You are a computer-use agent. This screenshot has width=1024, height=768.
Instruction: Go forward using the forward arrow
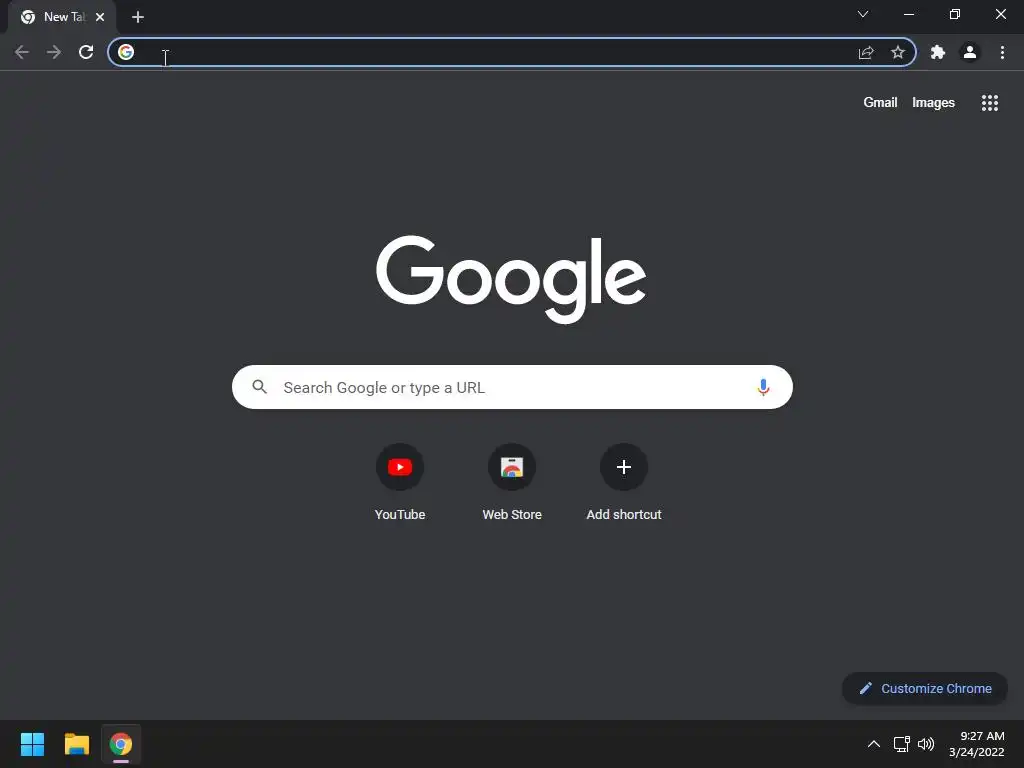coord(54,52)
